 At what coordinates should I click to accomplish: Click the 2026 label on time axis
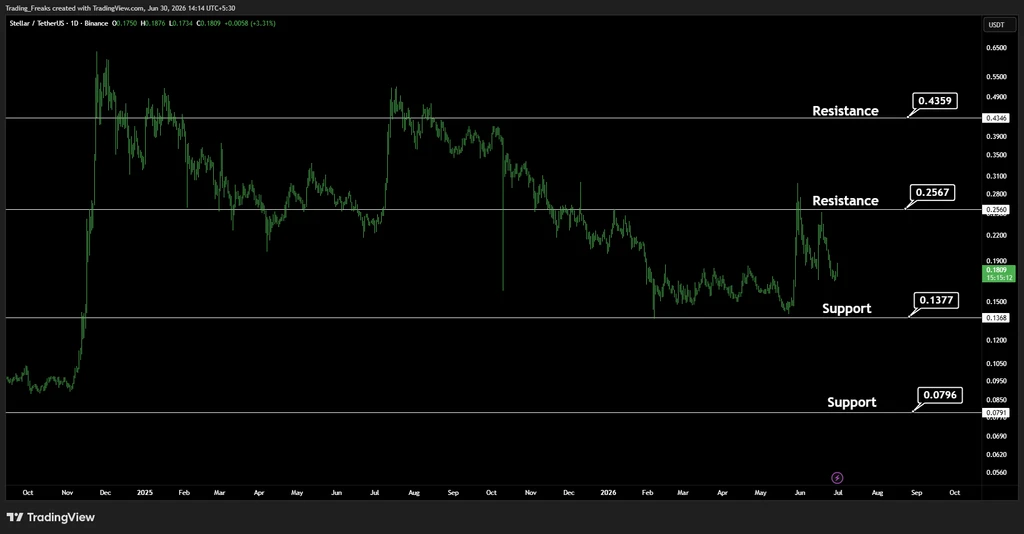(608, 493)
